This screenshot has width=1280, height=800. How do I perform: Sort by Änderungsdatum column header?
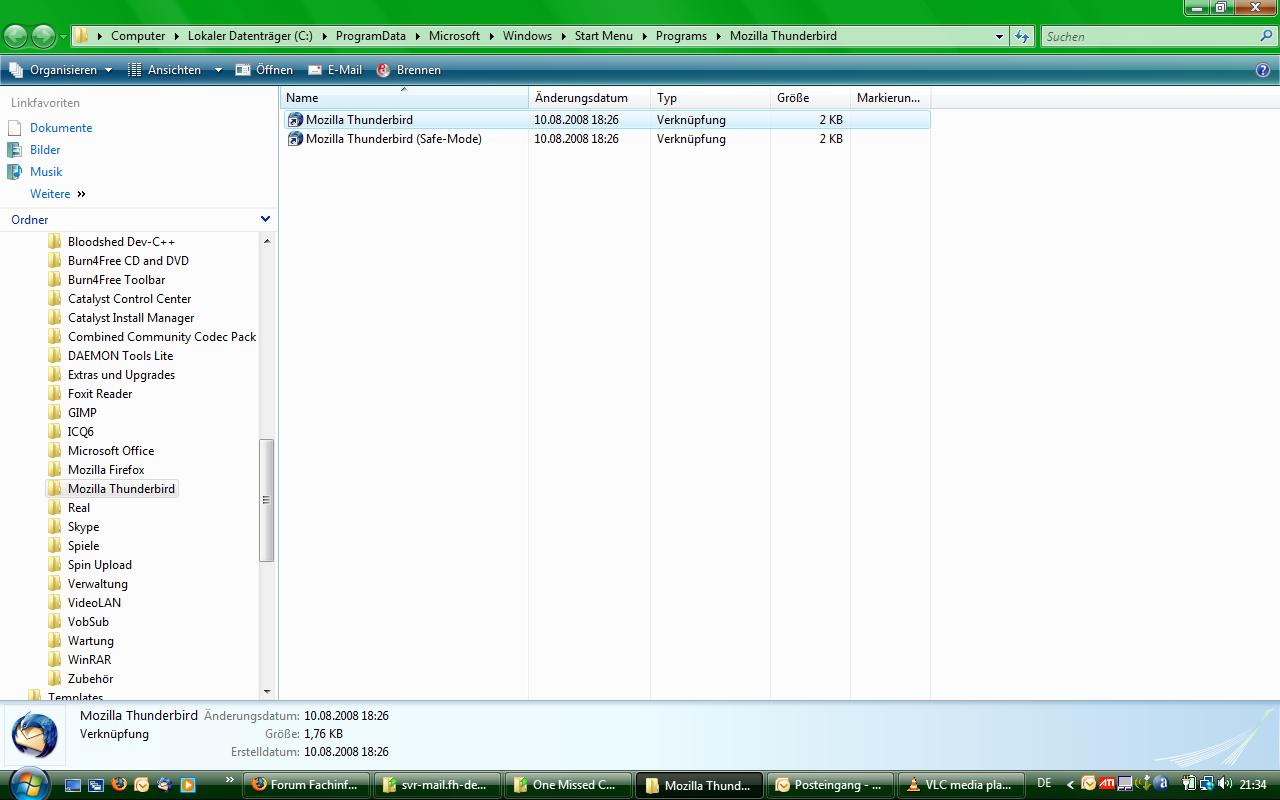(589, 98)
